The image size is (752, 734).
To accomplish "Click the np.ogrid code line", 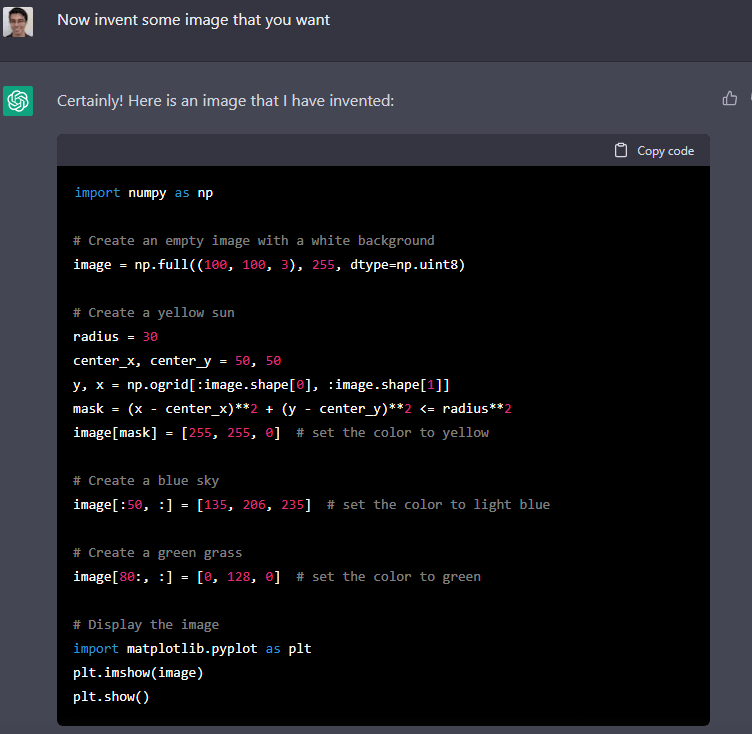I will click(261, 384).
